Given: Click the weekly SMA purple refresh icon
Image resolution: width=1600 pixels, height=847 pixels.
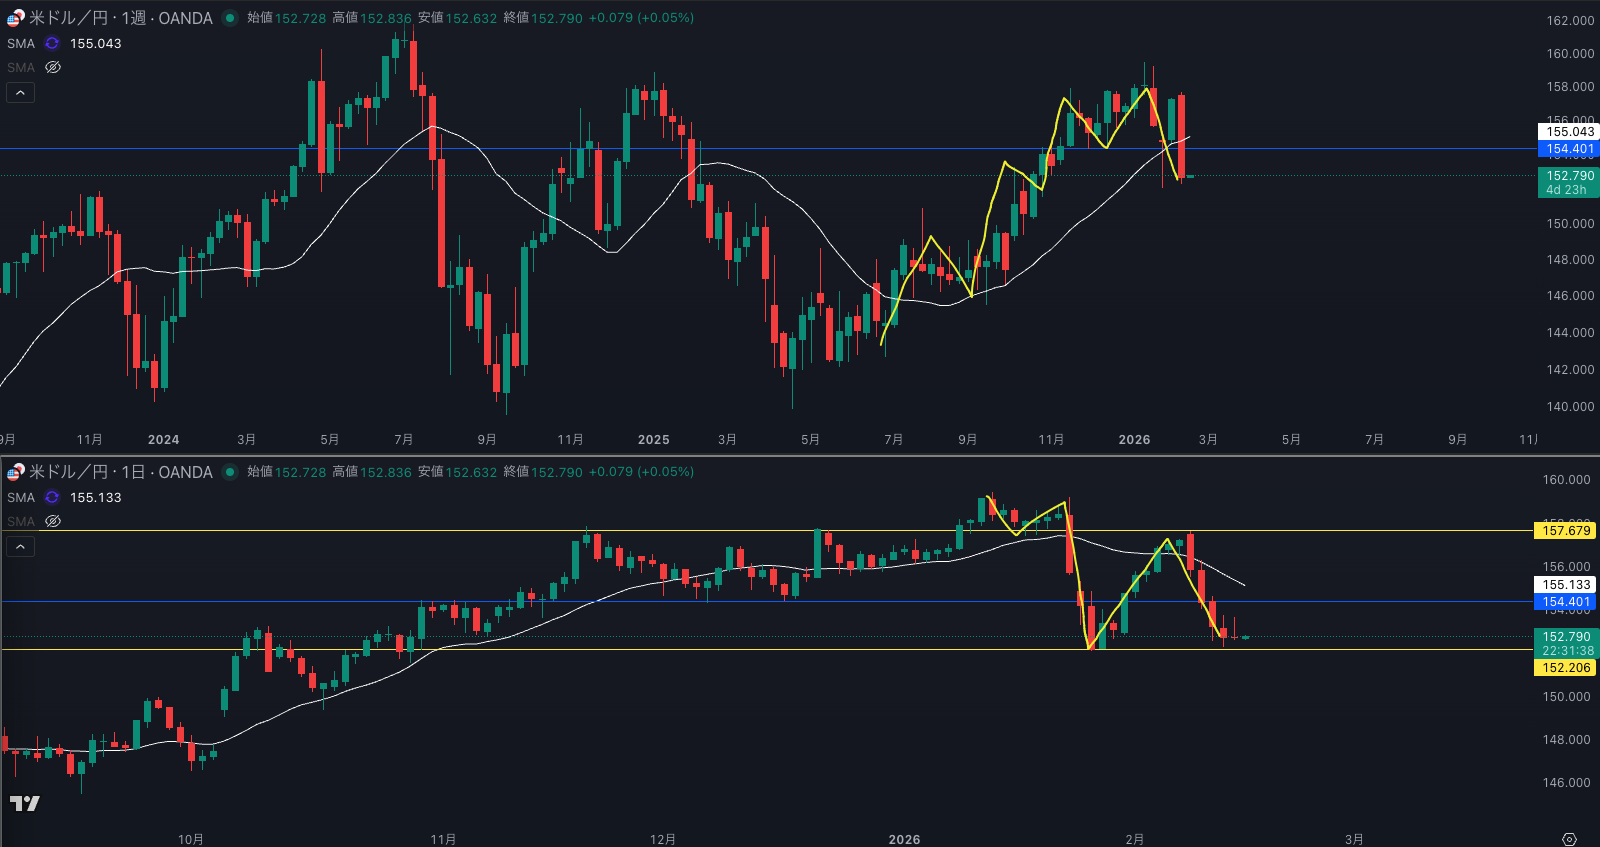Looking at the screenshot, I should click(52, 44).
